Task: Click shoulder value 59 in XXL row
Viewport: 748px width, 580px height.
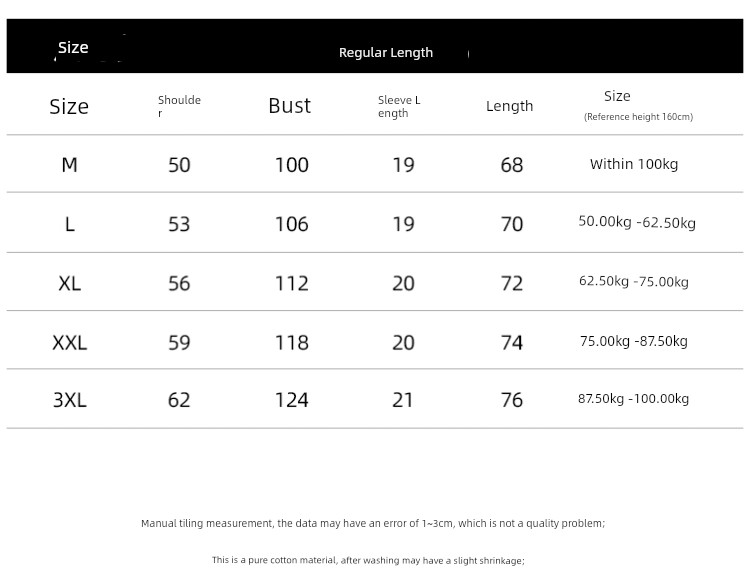Action: [x=179, y=342]
